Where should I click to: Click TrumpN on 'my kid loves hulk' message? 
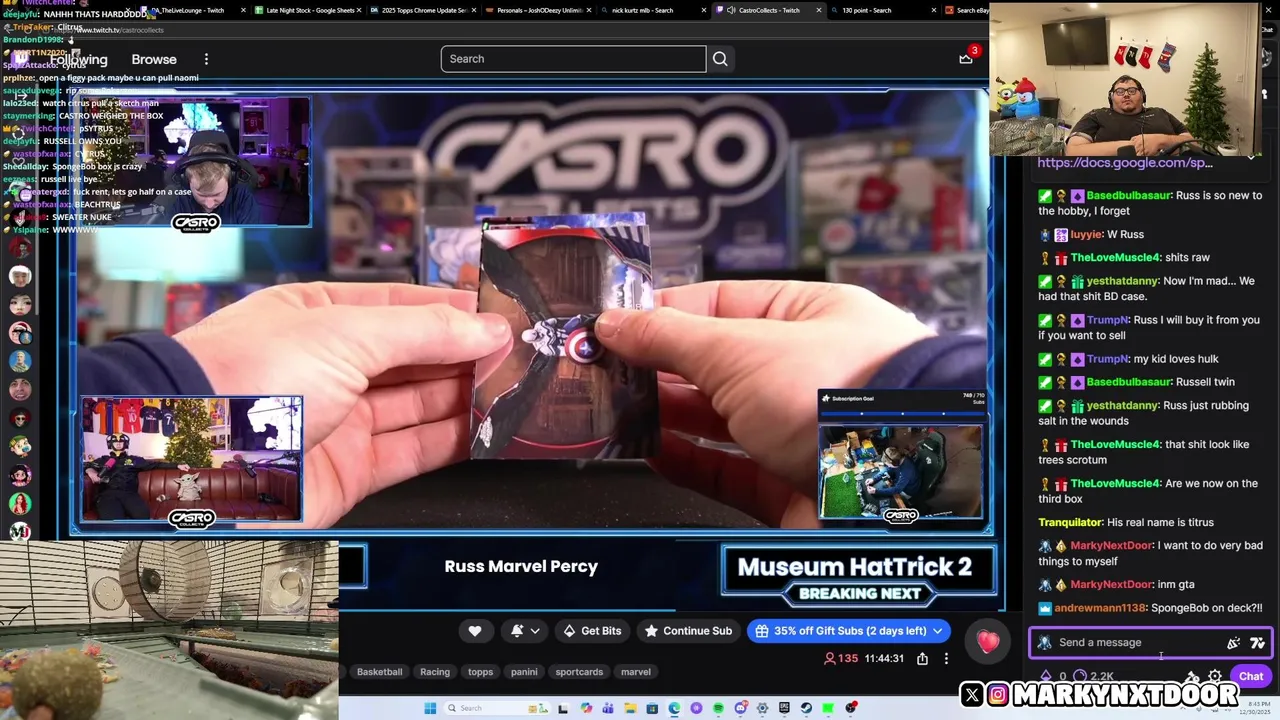[1107, 359]
